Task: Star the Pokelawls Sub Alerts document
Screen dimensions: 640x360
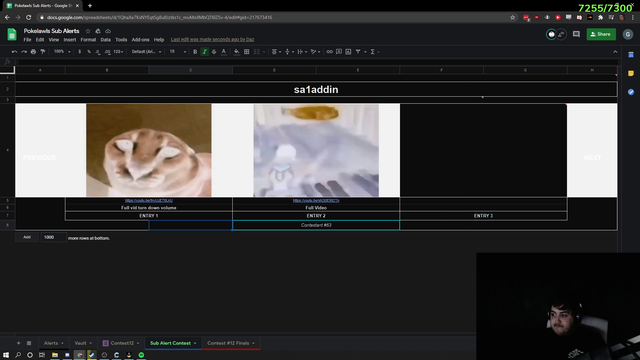Action: pyautogui.click(x=88, y=31)
